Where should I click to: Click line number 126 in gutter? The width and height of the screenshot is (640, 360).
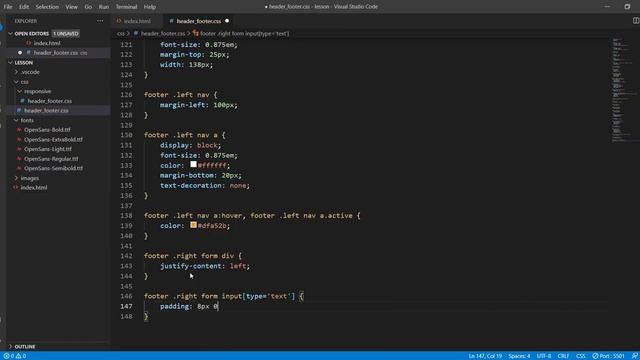tap(126, 95)
